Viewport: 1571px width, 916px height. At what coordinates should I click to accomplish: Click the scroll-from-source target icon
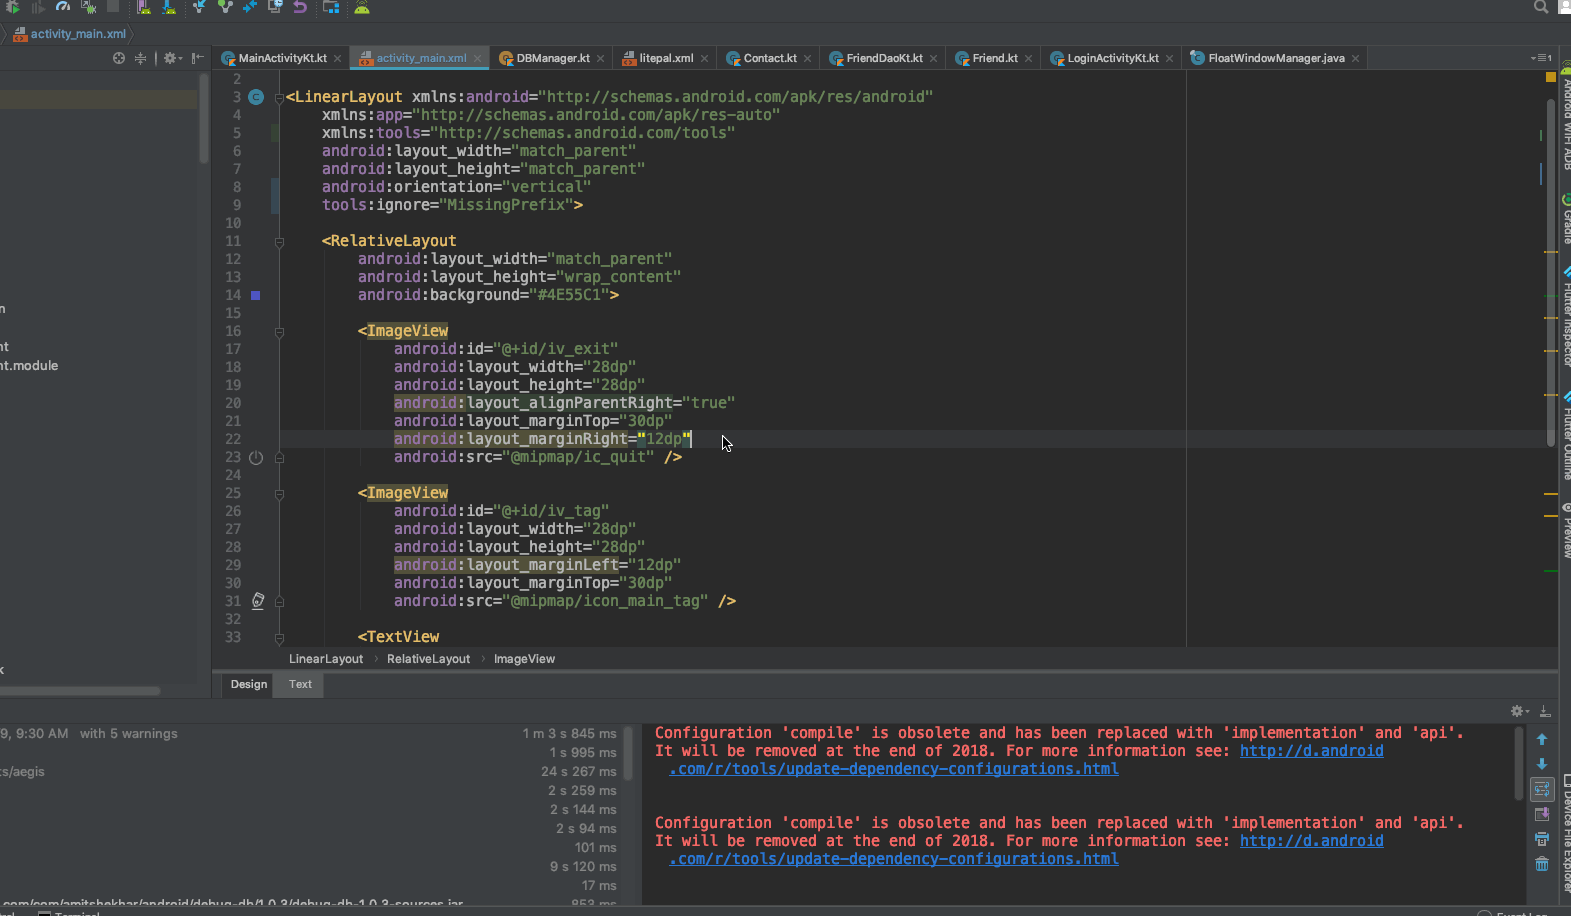point(119,58)
